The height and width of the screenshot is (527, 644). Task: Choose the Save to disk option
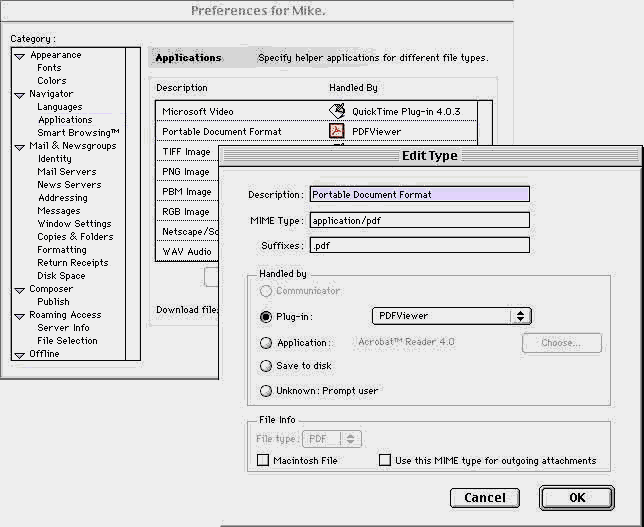266,366
